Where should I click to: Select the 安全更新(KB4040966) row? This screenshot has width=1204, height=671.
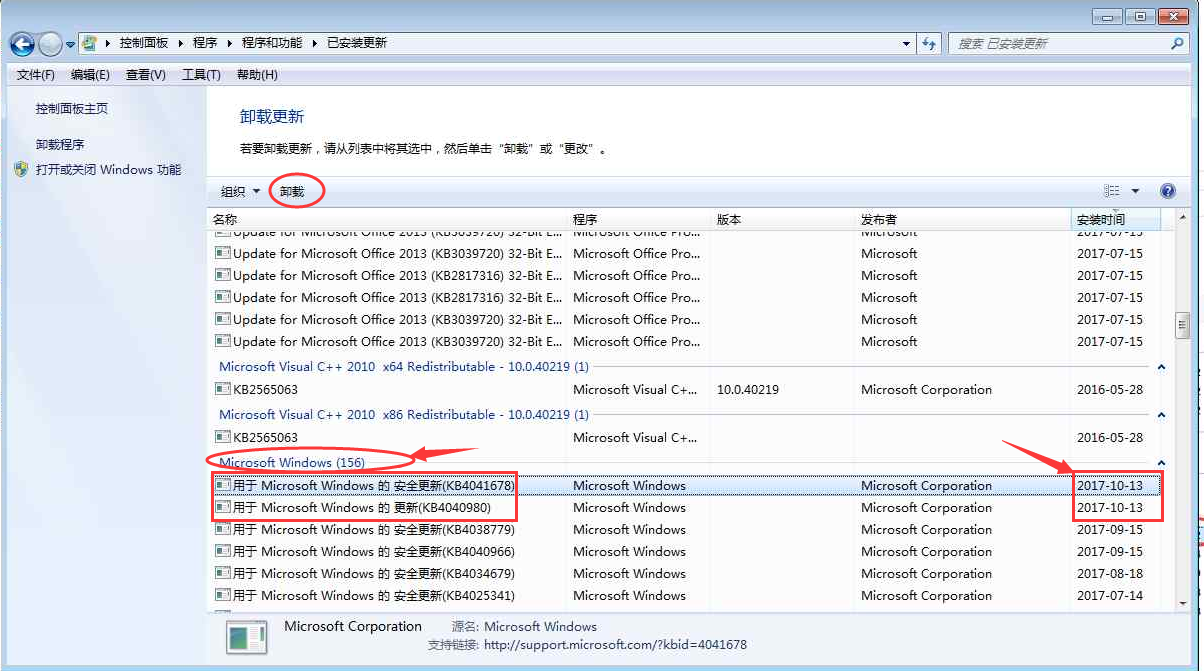[x=687, y=551]
